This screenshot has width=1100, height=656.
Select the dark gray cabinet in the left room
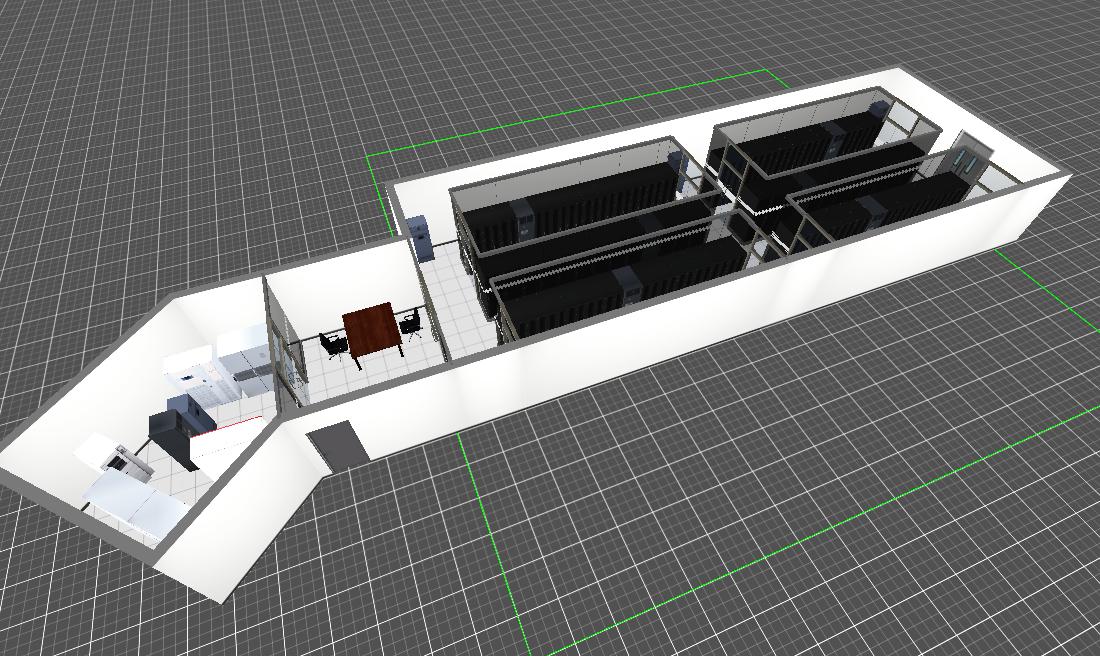[169, 430]
